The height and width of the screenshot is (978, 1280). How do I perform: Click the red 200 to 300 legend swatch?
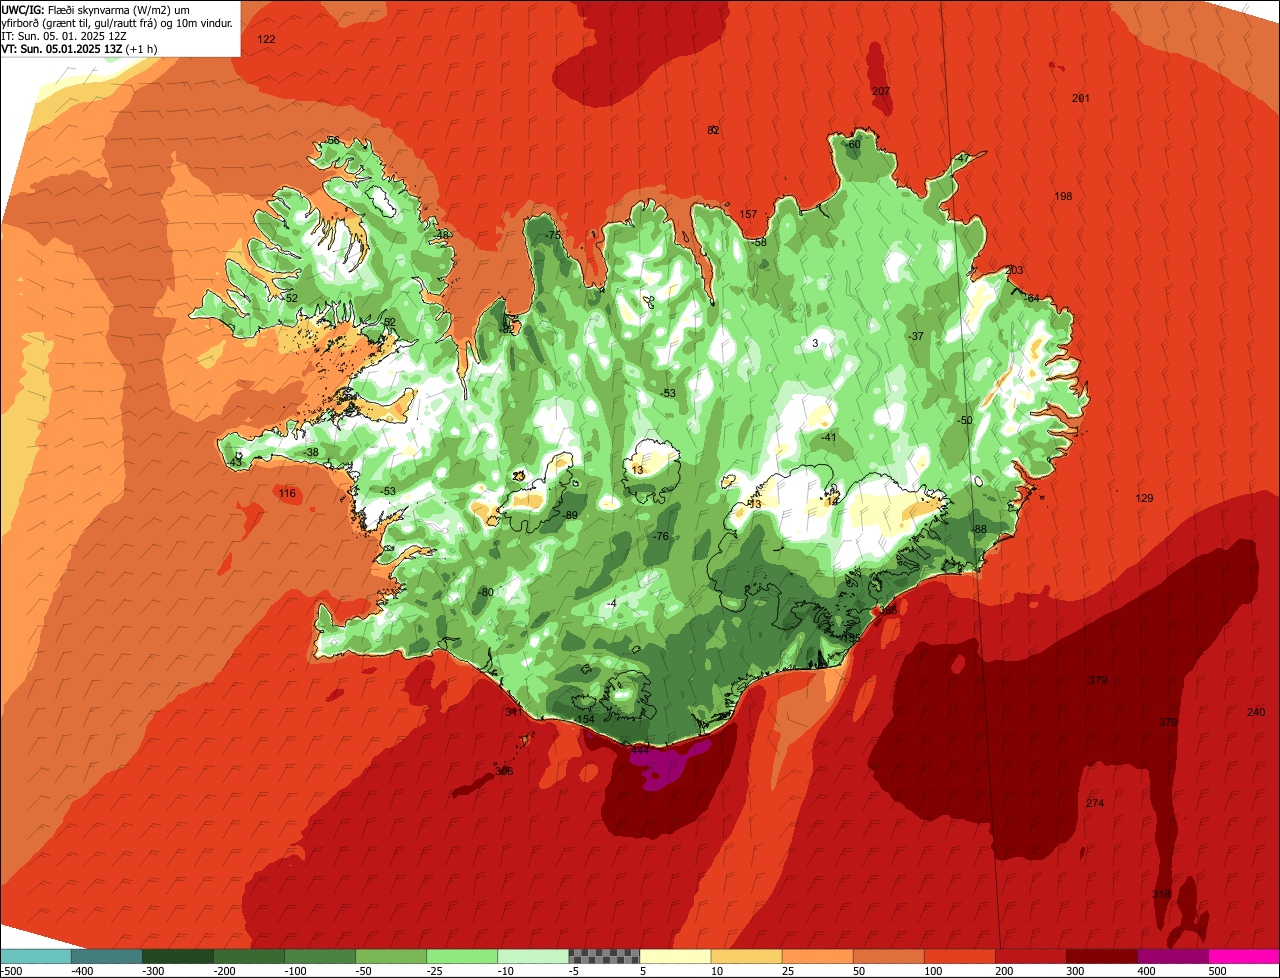coord(1030,956)
